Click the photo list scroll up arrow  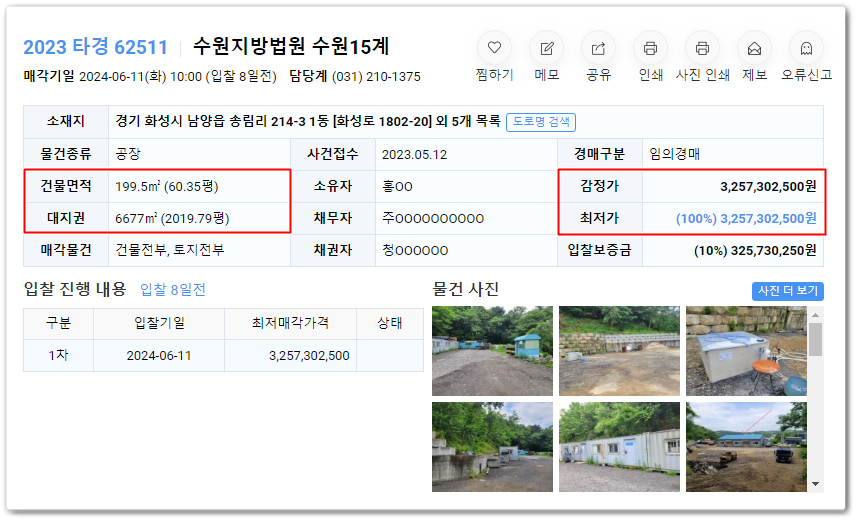[x=815, y=315]
